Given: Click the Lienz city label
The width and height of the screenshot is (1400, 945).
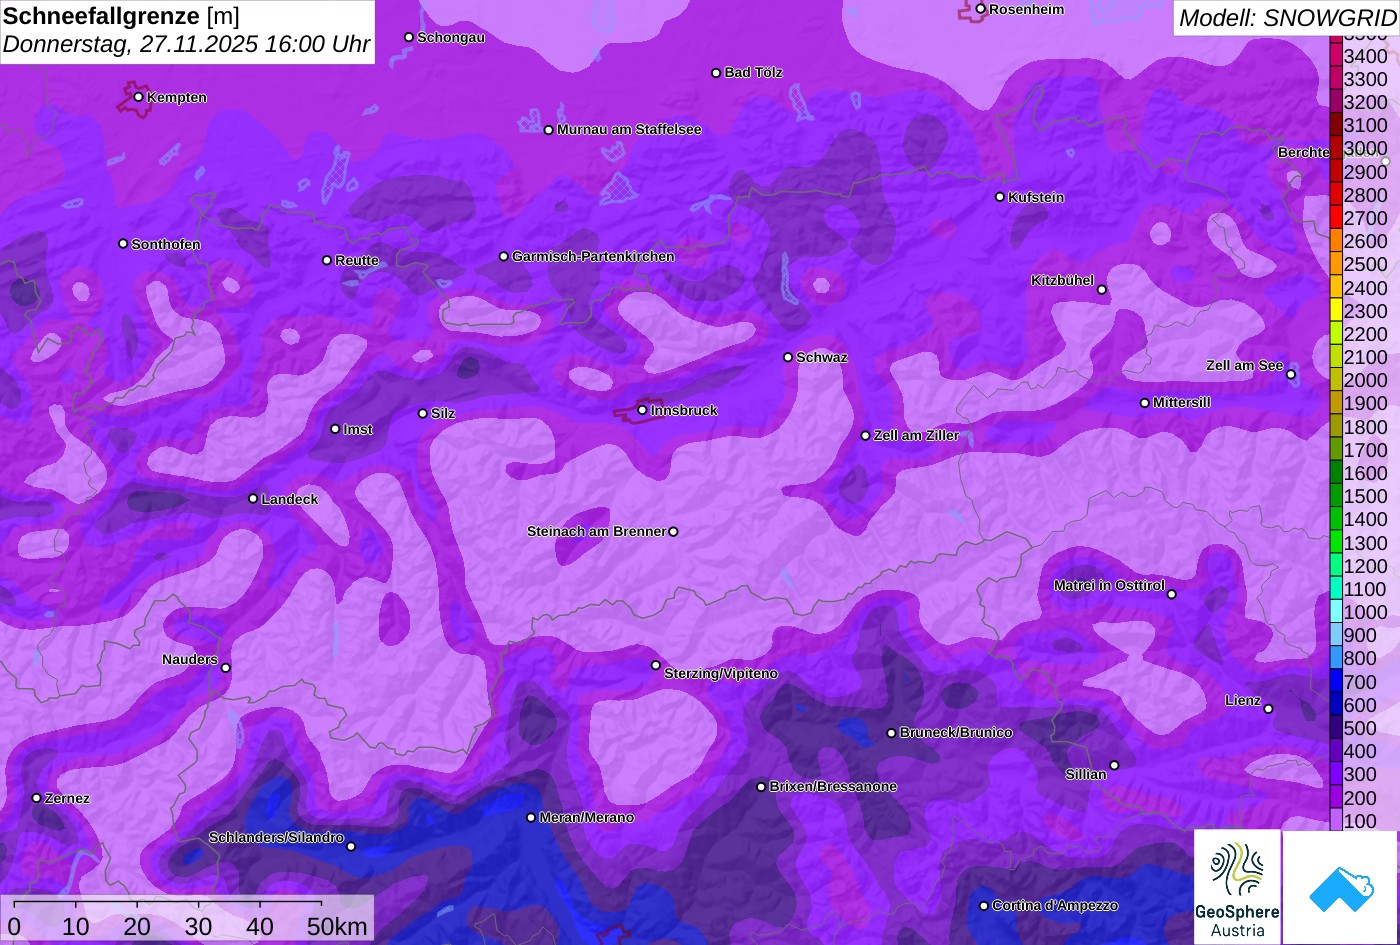Looking at the screenshot, I should click(x=1243, y=701).
